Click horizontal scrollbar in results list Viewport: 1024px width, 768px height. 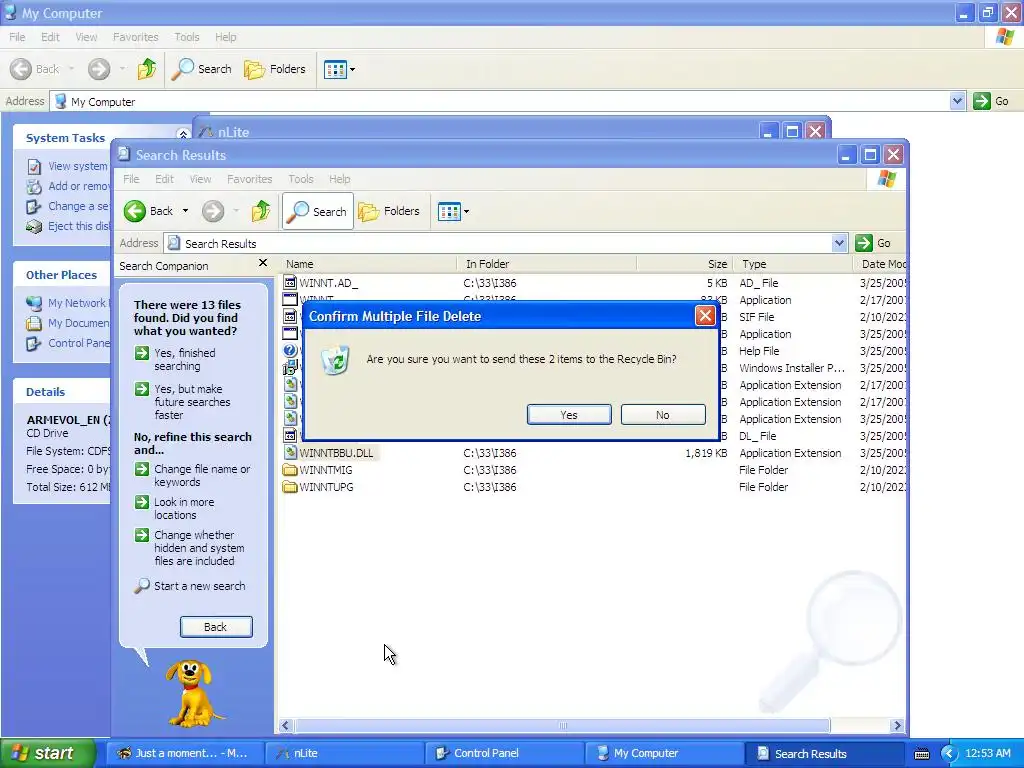(562, 726)
